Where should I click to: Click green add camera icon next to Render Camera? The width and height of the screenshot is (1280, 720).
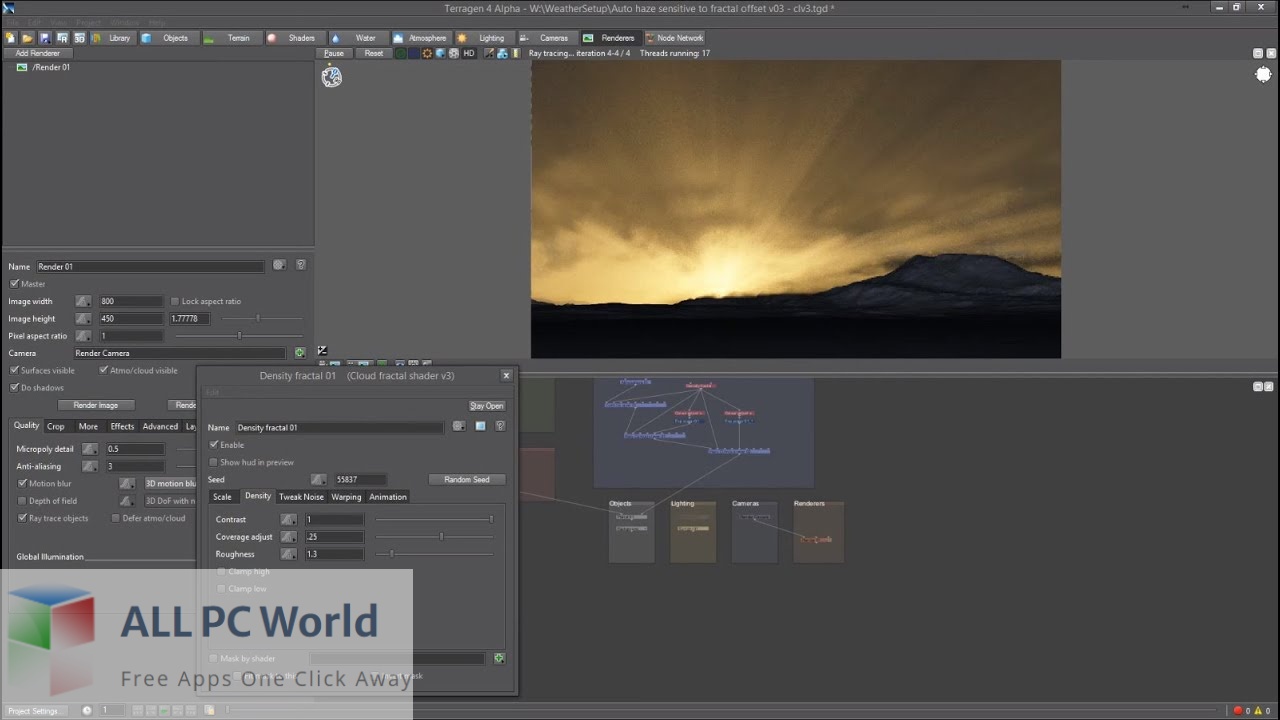299,353
